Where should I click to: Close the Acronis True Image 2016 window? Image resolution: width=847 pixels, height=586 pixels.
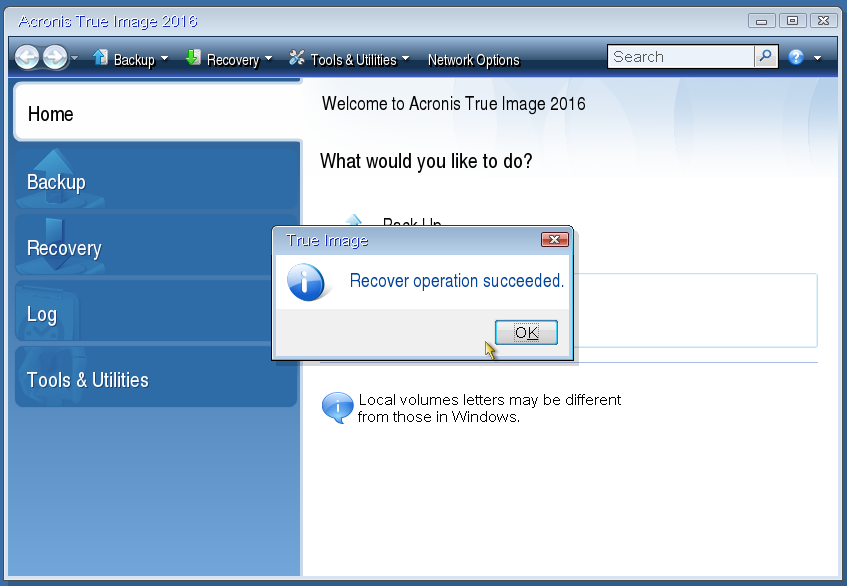tap(823, 21)
